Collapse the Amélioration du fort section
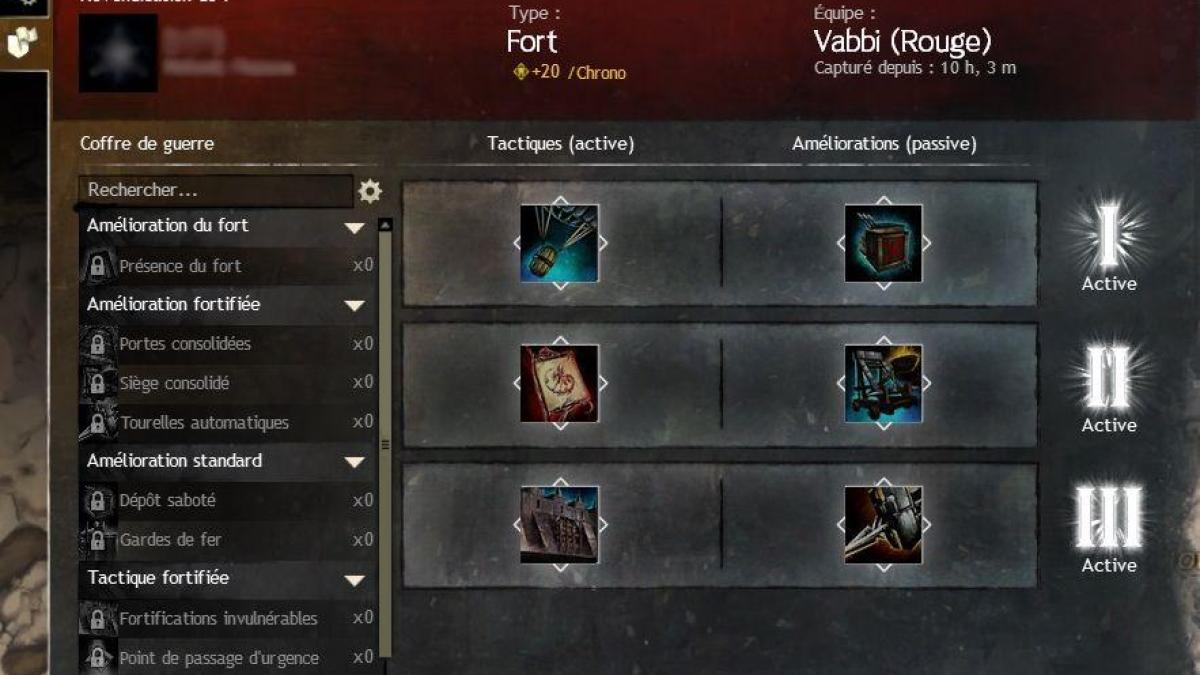 click(x=354, y=228)
